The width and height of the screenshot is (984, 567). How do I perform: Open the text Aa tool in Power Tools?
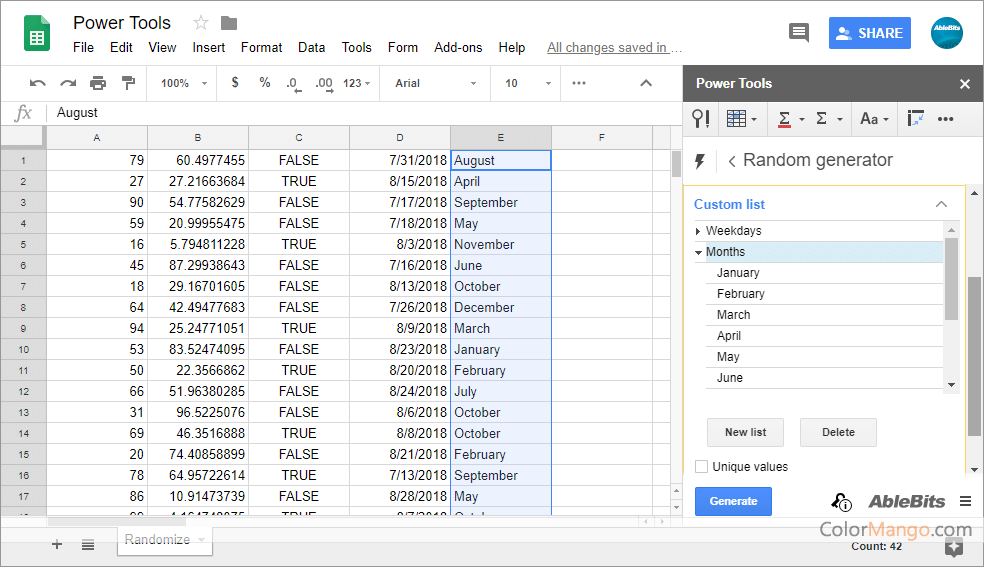coord(874,119)
